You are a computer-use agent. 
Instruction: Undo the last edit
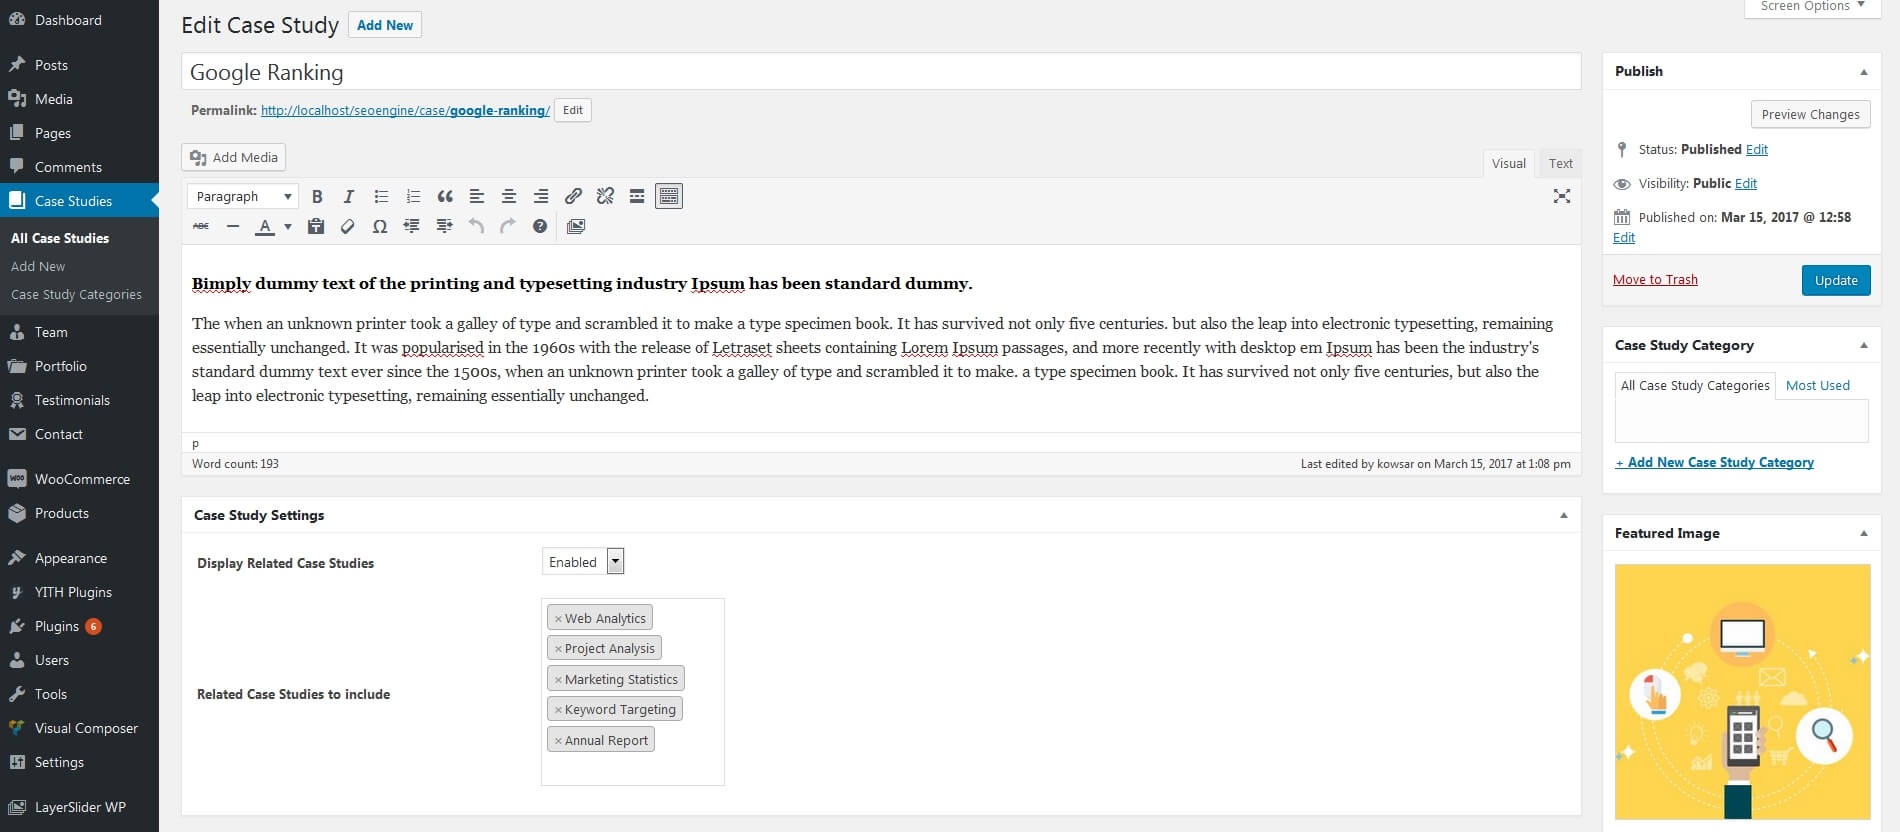coord(476,227)
